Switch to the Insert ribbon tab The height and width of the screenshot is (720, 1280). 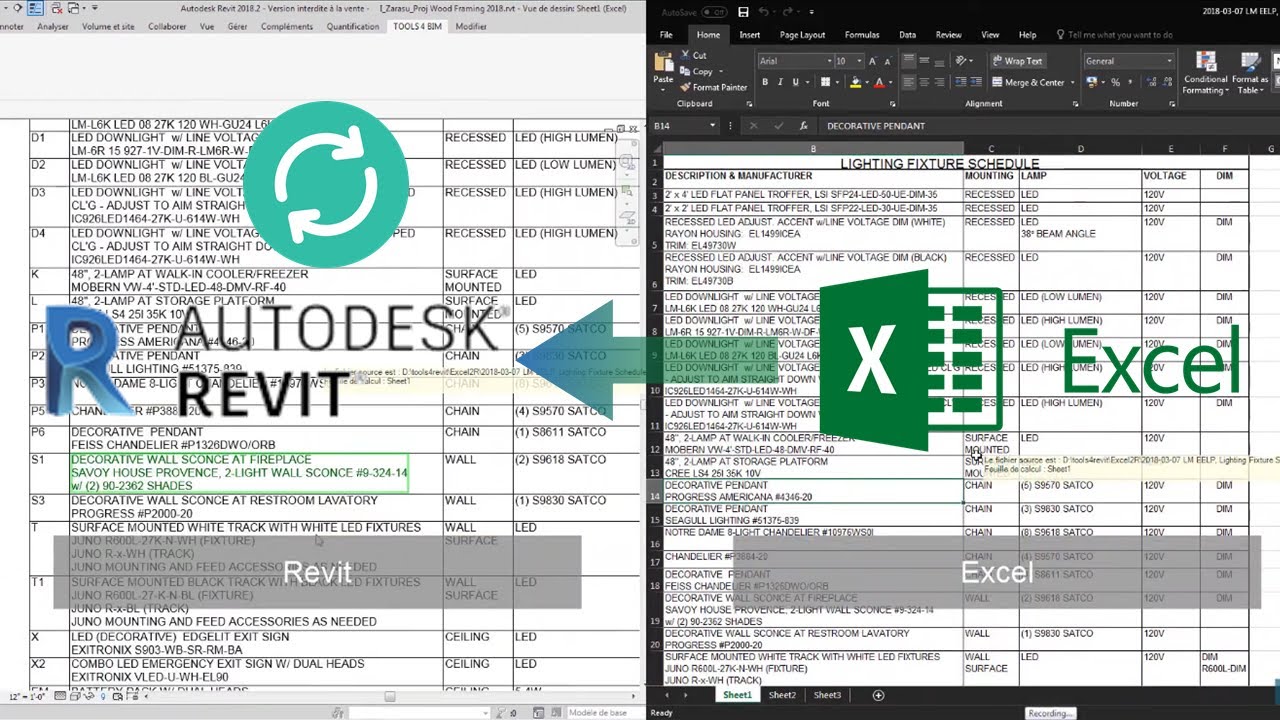(x=750, y=35)
